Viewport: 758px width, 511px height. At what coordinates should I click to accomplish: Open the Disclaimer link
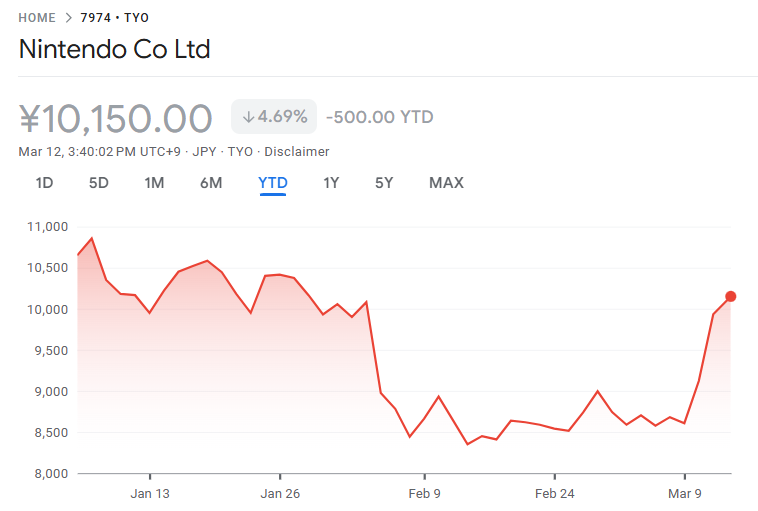pyautogui.click(x=296, y=152)
